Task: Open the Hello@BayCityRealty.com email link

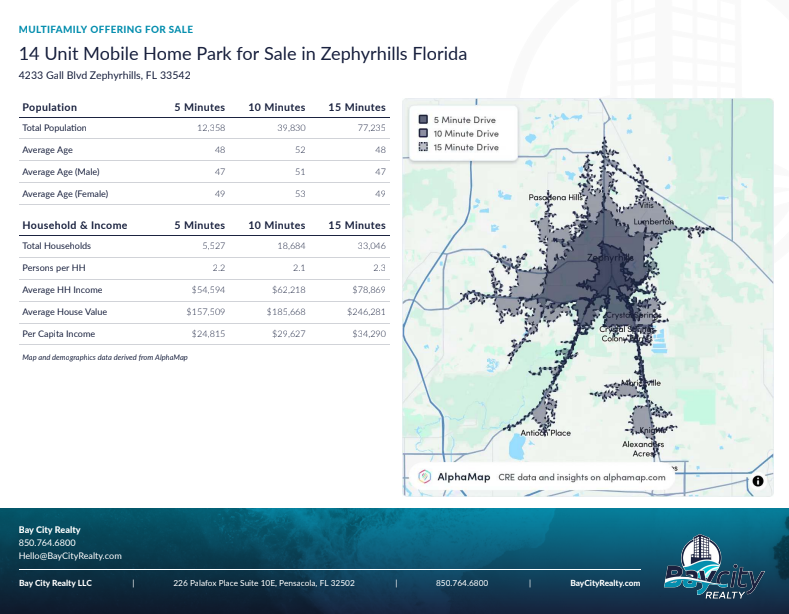Action: tap(70, 556)
